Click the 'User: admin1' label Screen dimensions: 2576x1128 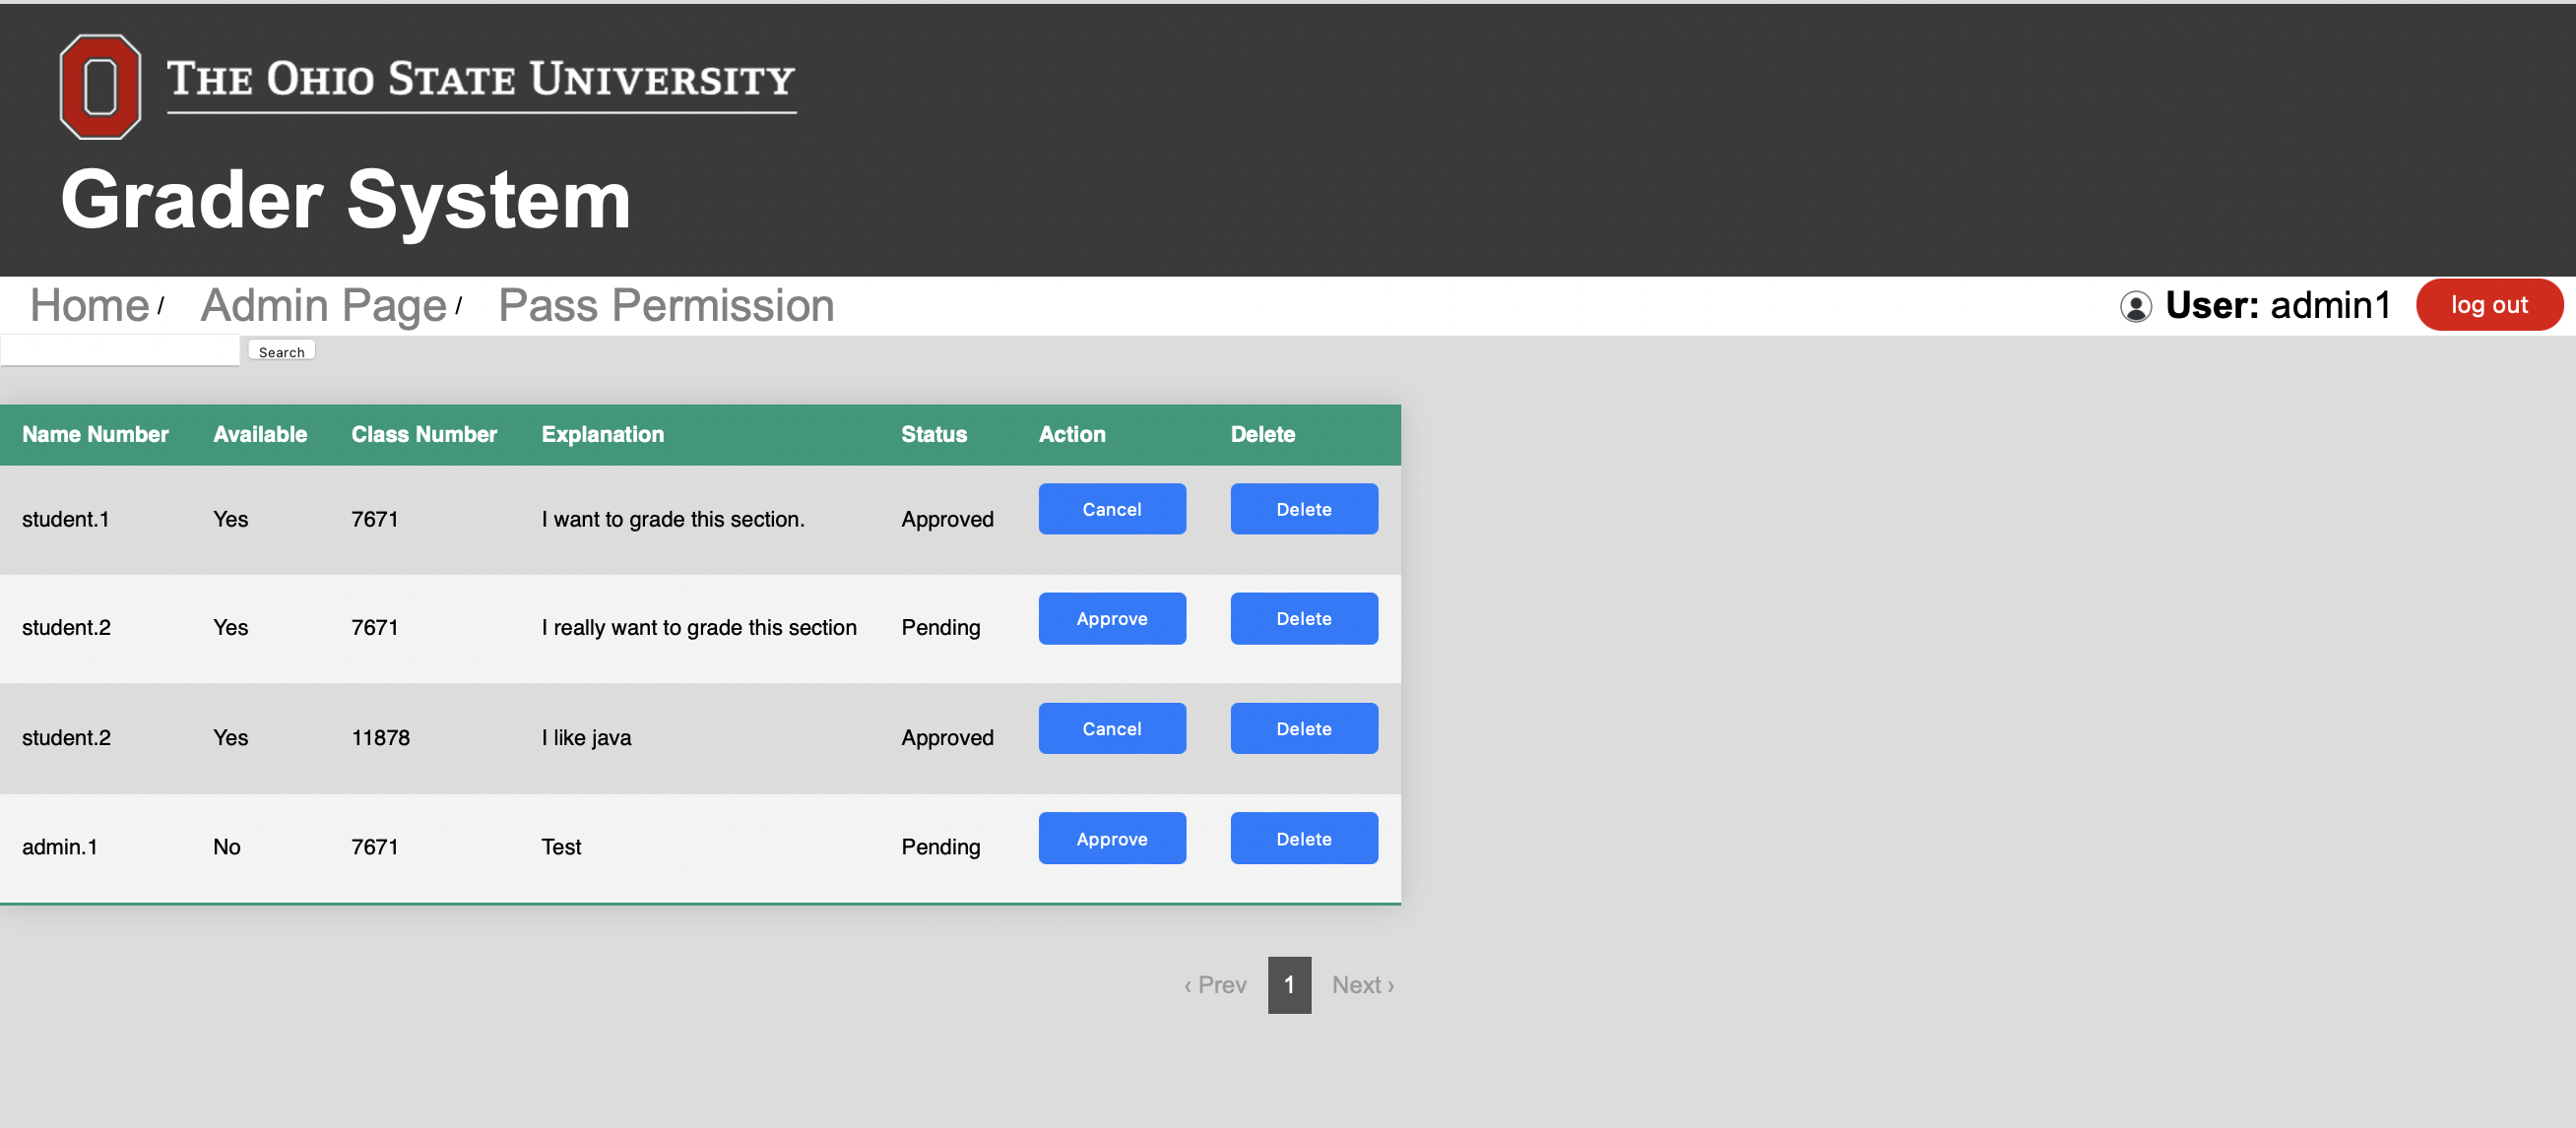pyautogui.click(x=2277, y=305)
